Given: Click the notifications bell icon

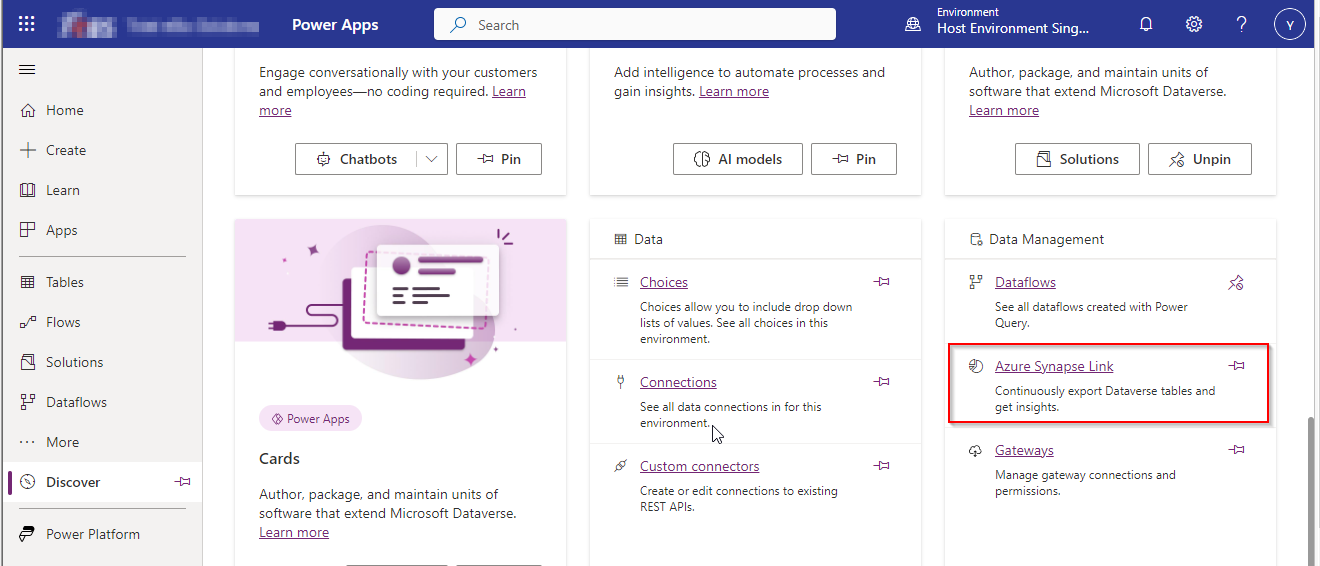Looking at the screenshot, I should pyautogui.click(x=1146, y=24).
